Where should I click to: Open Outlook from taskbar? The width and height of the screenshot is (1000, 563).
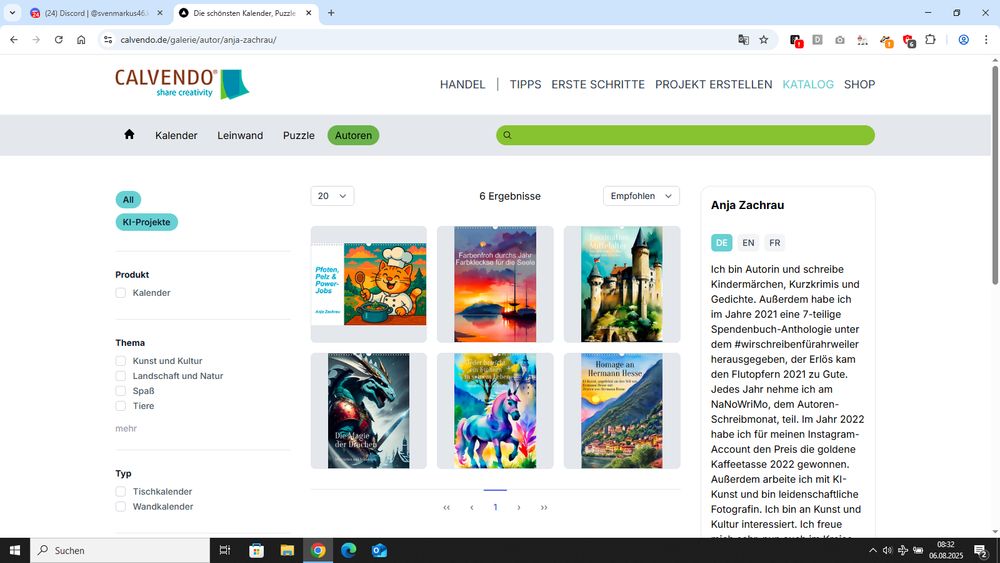pos(379,550)
